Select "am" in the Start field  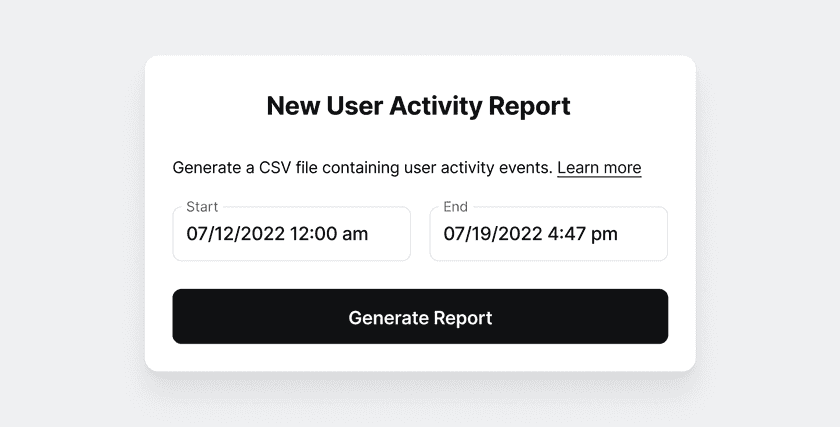[355, 234]
